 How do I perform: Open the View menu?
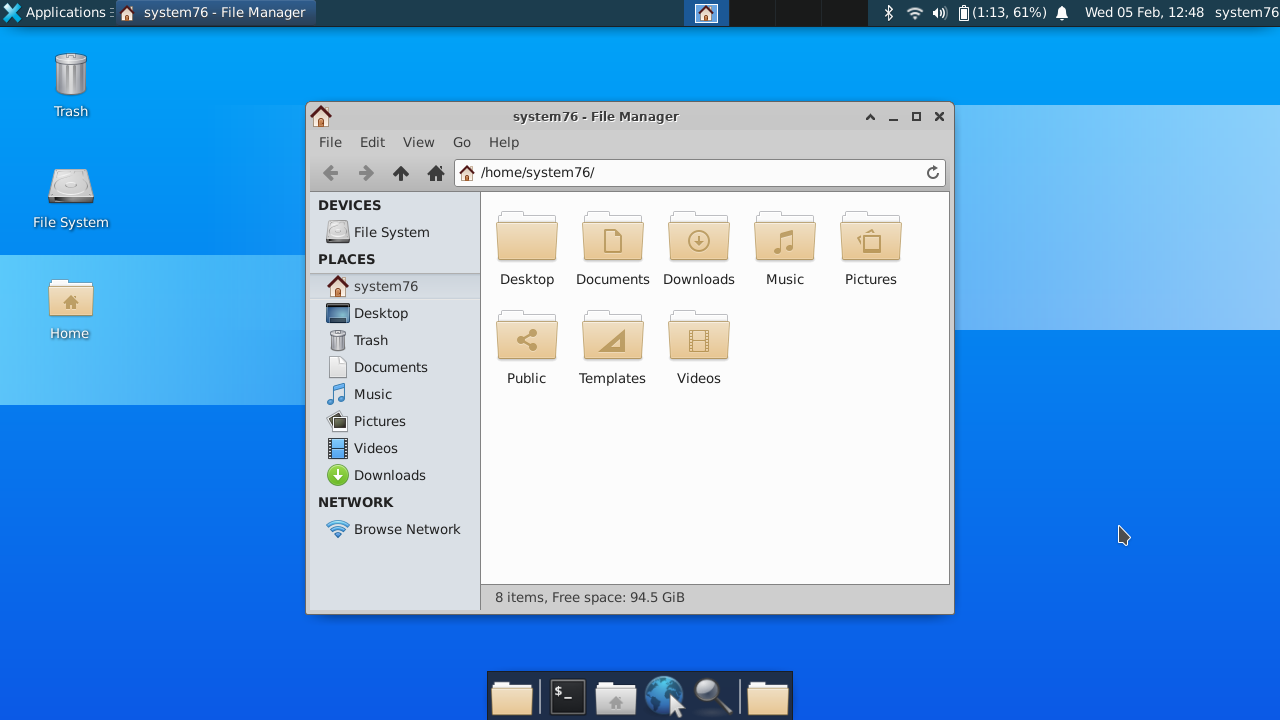point(418,142)
